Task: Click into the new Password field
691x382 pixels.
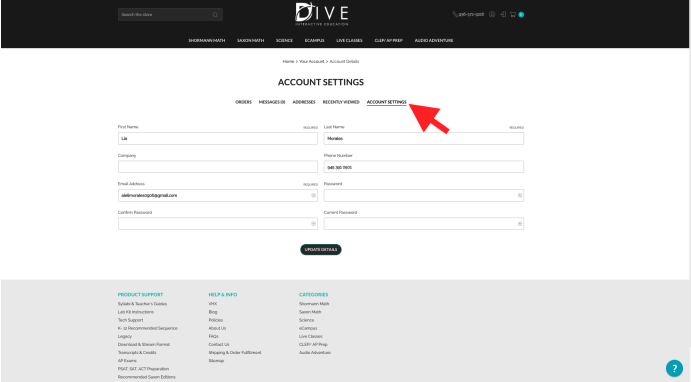Action: (424, 195)
